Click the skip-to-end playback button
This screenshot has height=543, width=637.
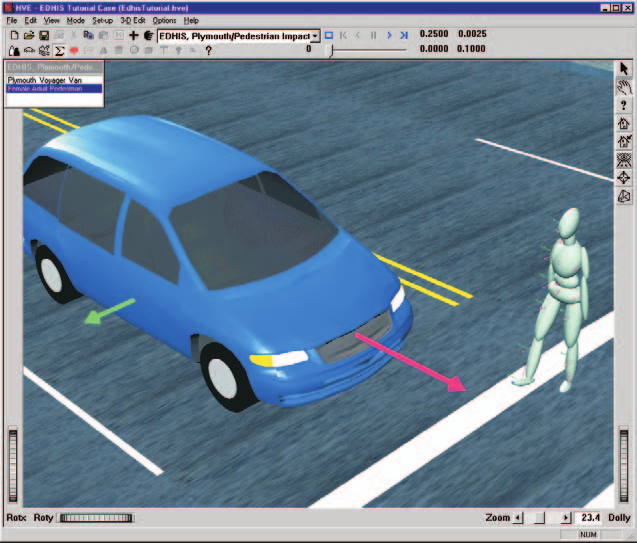point(404,36)
